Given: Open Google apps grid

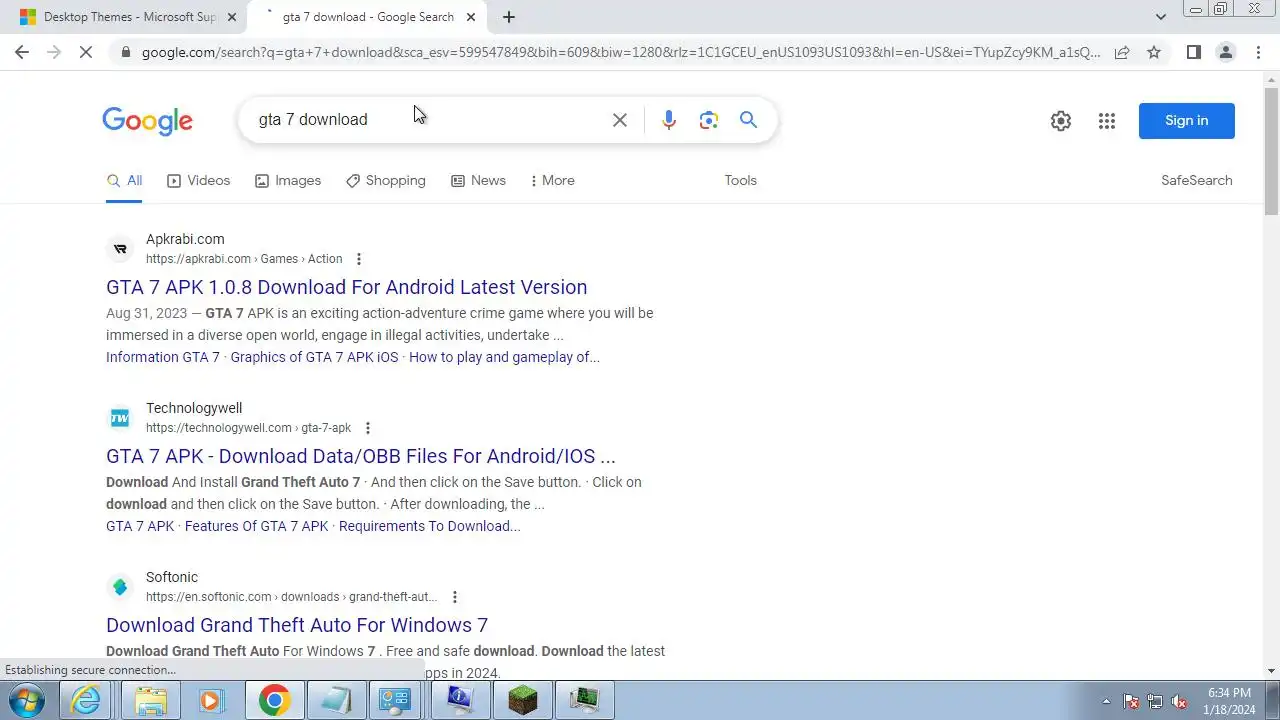Looking at the screenshot, I should (x=1106, y=121).
